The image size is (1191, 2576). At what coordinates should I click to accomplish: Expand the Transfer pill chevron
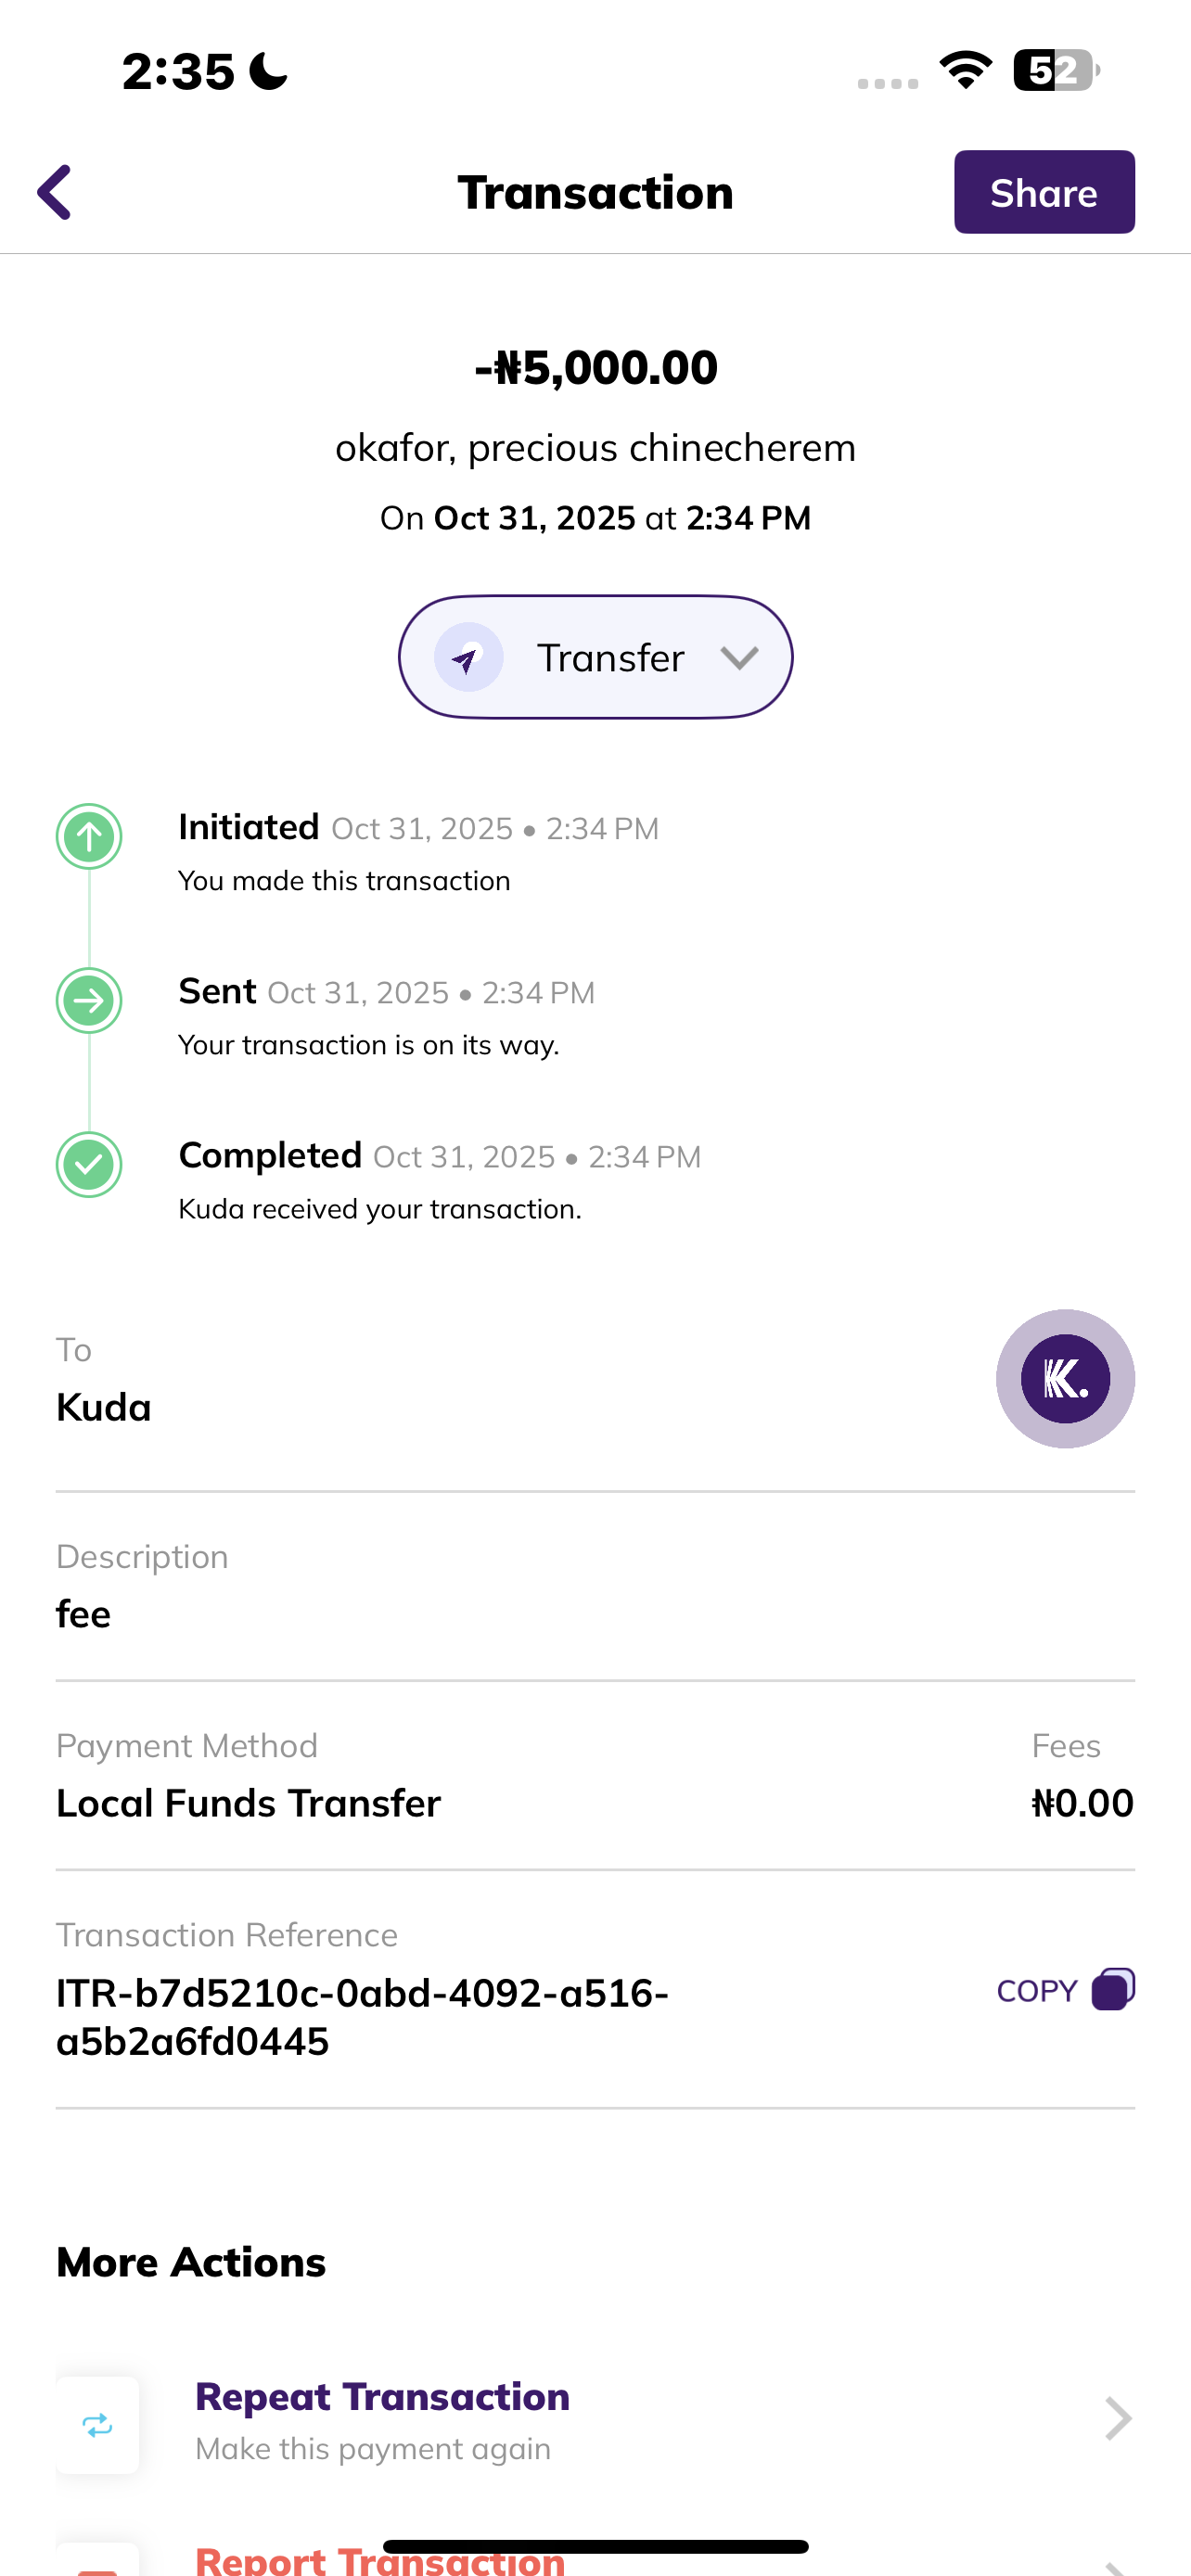tap(740, 658)
